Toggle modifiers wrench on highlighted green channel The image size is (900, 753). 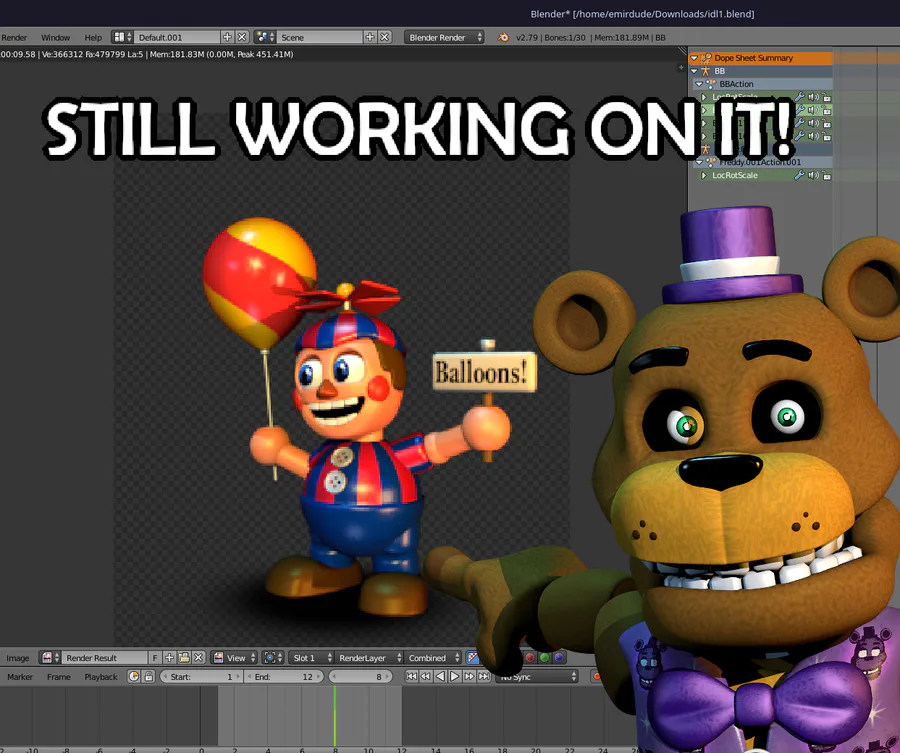(799, 110)
